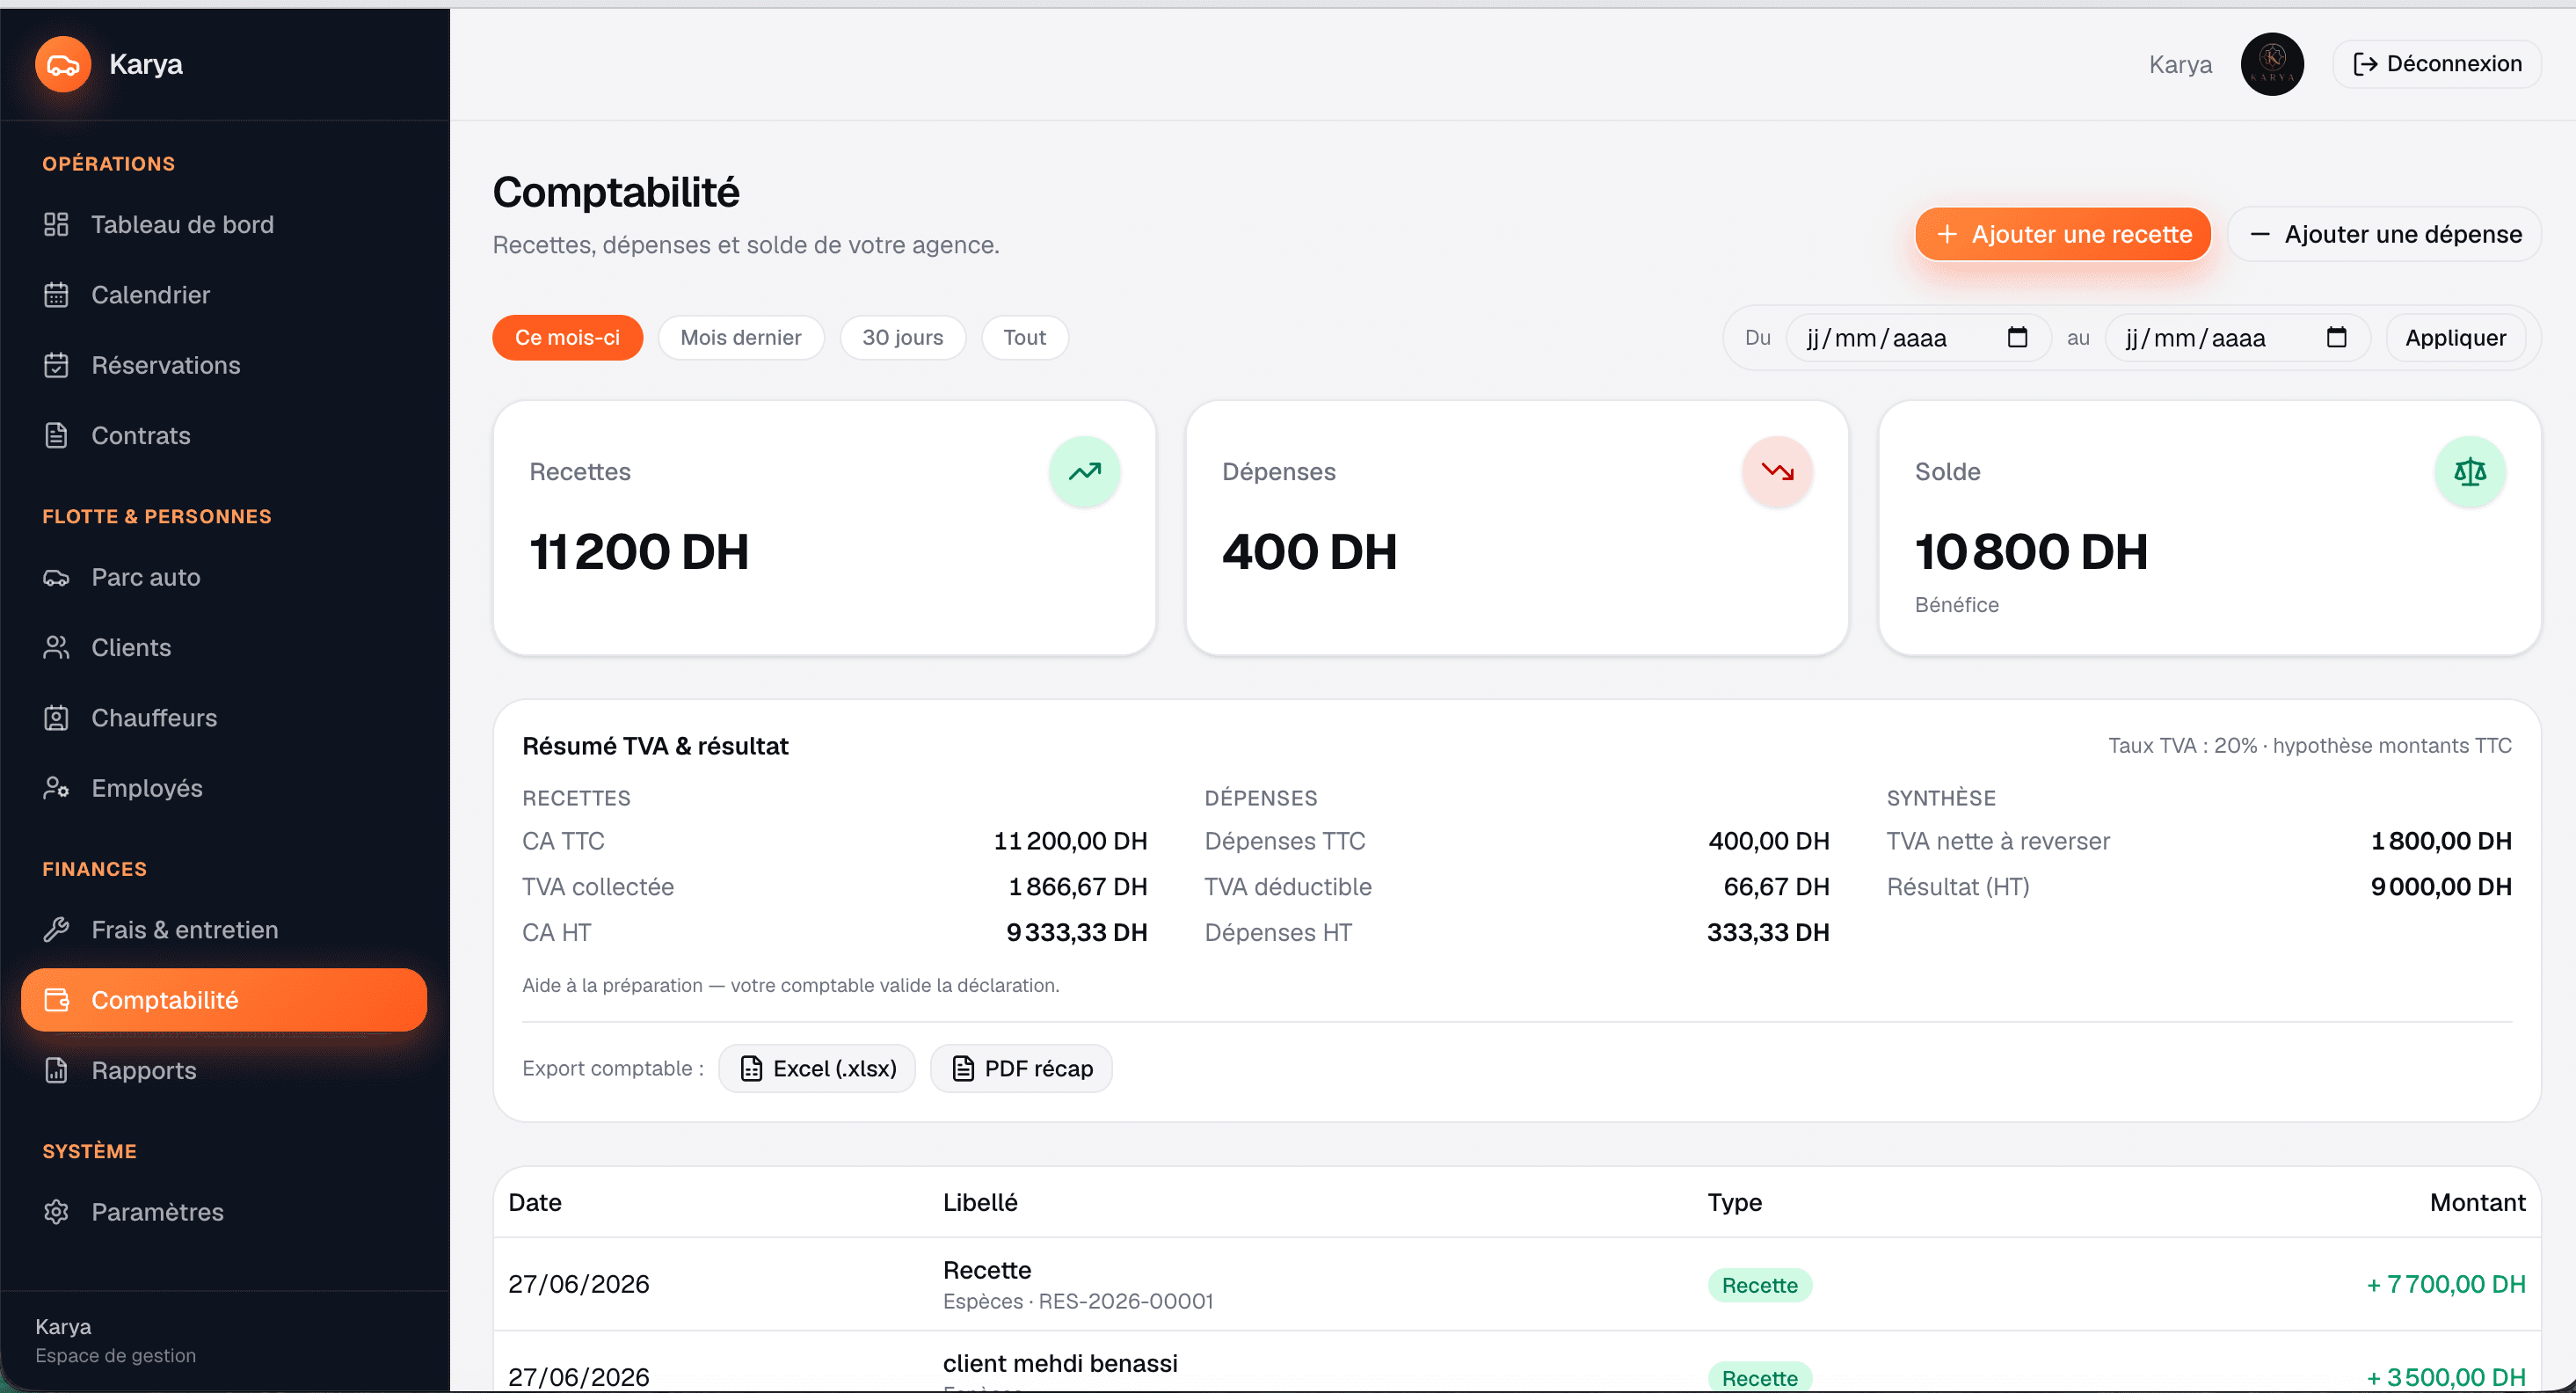Click the TVA déductible value 66,67 DH
This screenshot has height=1393, width=2576.
(x=1776, y=888)
